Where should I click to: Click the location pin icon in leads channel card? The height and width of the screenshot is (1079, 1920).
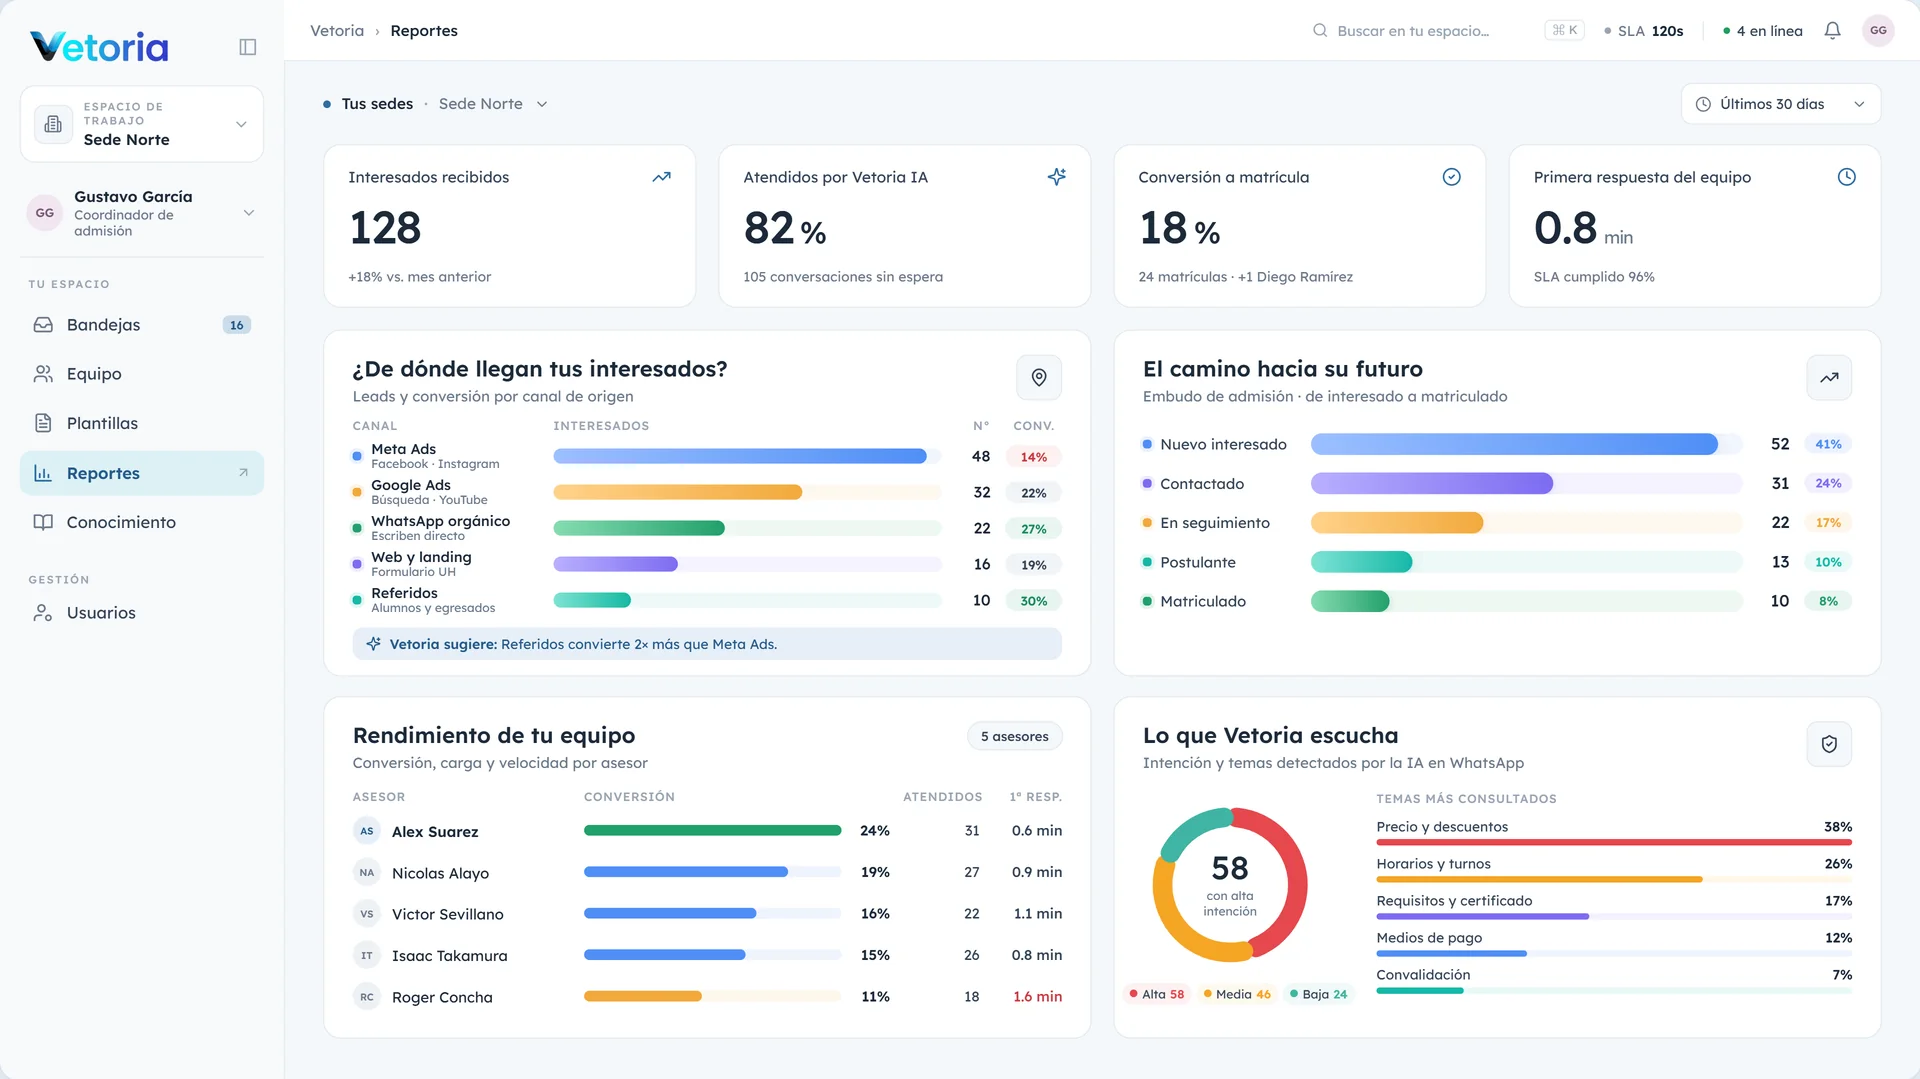1039,377
